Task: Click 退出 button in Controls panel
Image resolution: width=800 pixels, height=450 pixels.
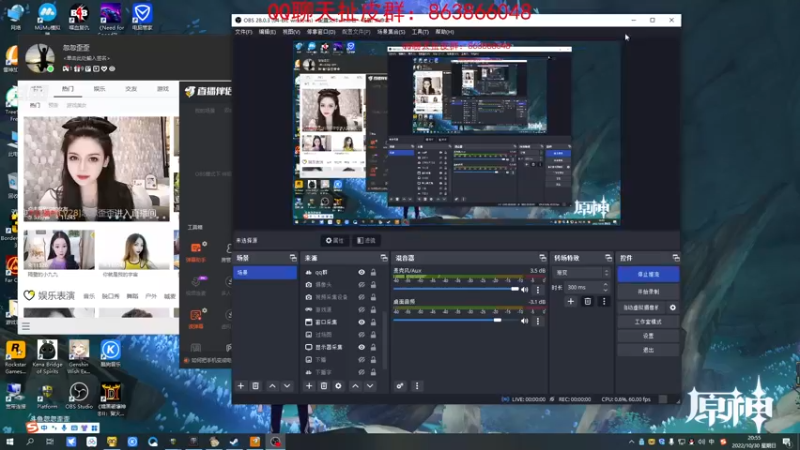Action: pyautogui.click(x=648, y=350)
